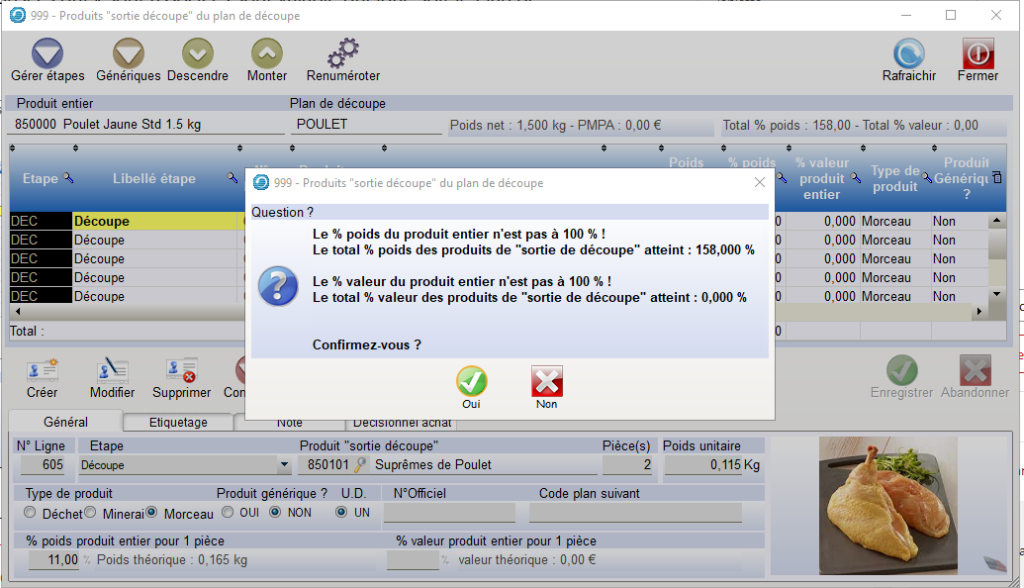Screen dimensions: 1024x588
Task: Click the Génériques toolbar icon
Action: click(128, 54)
